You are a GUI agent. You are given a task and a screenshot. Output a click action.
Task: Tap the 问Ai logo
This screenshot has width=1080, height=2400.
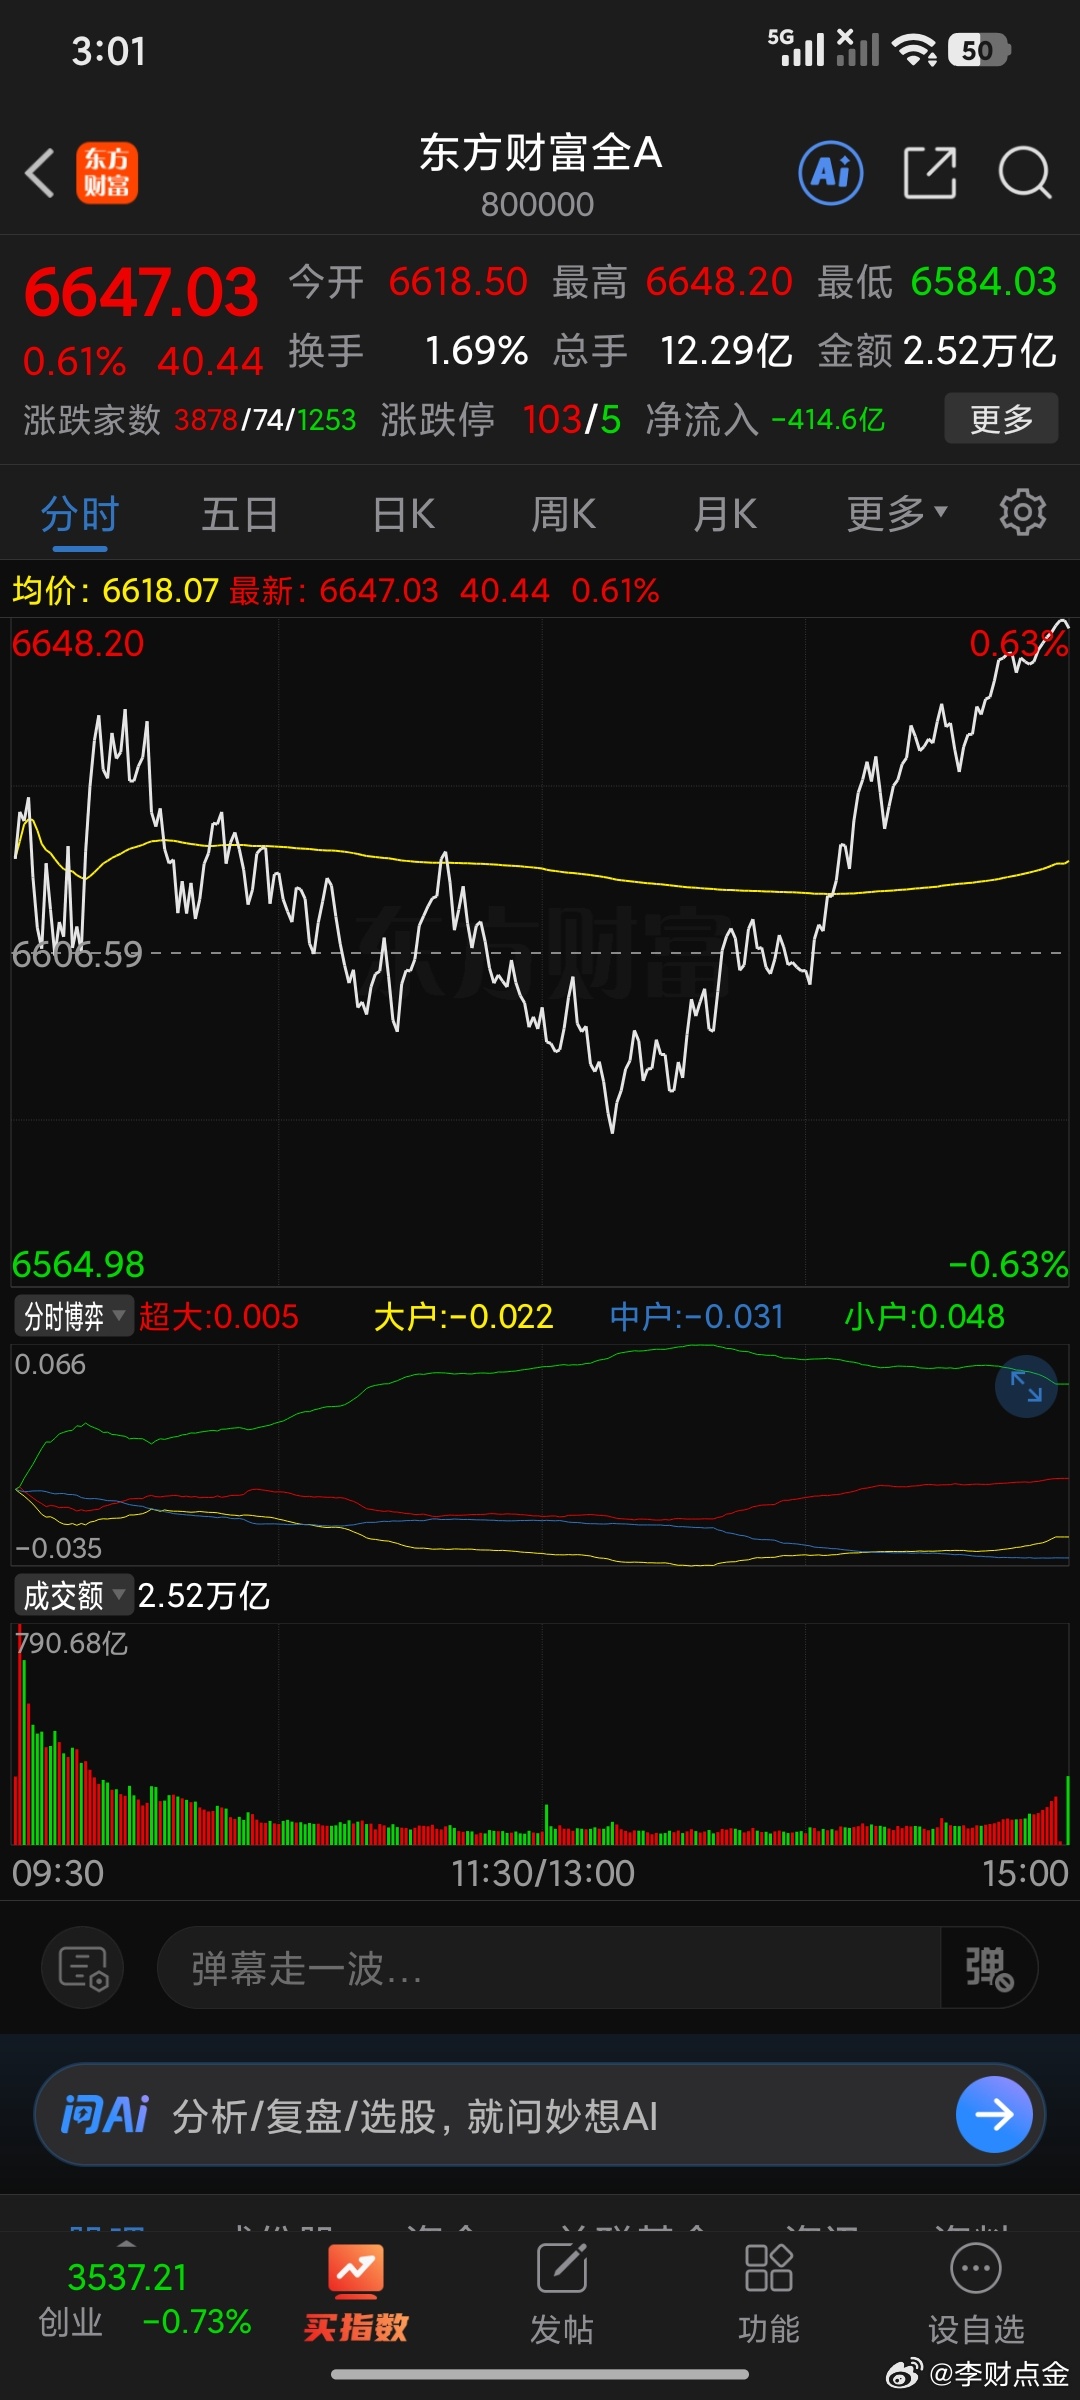104,2115
